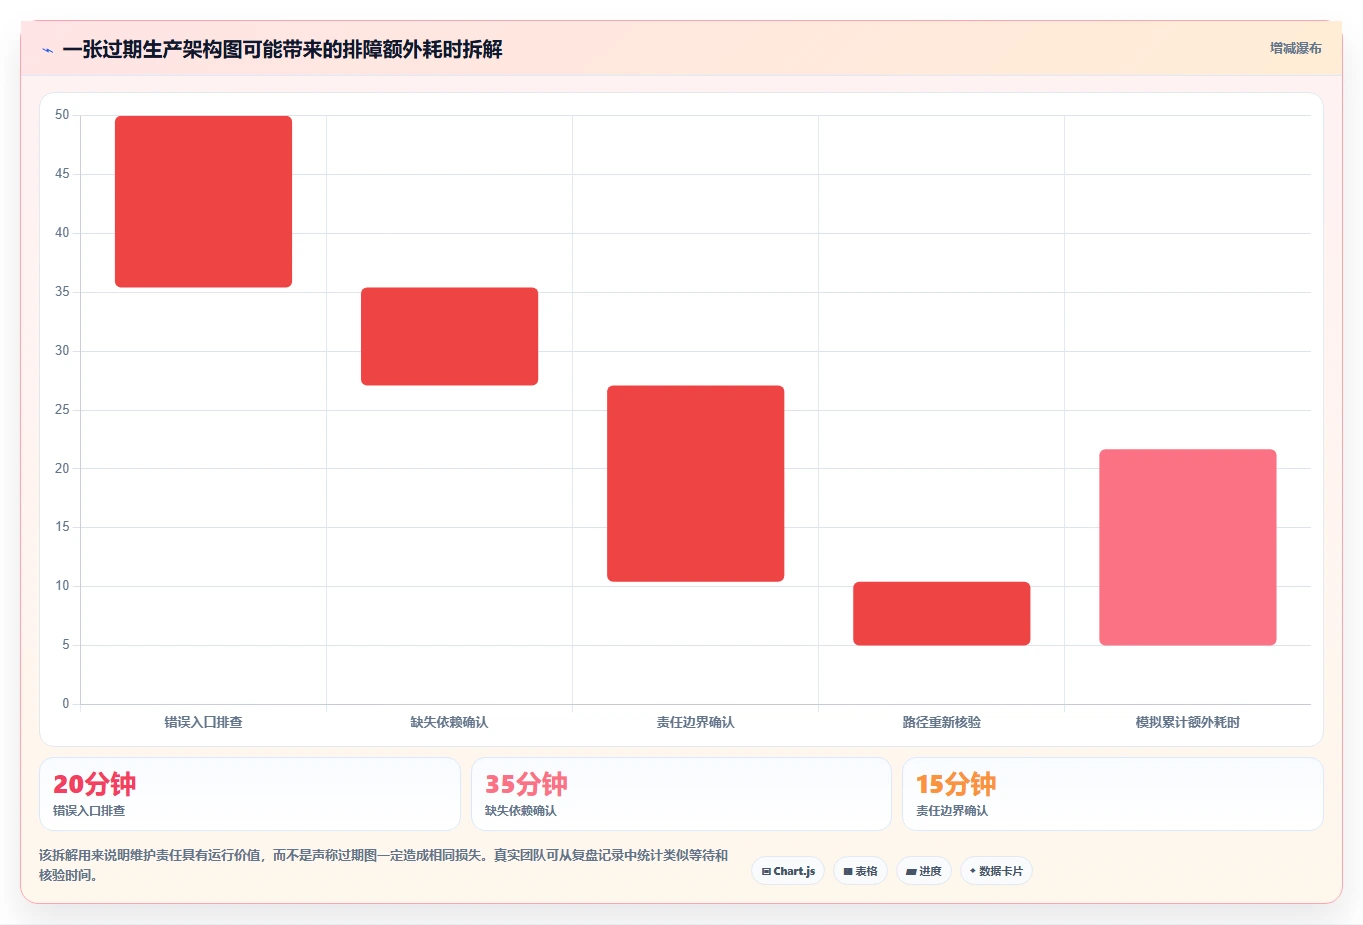Click the x-axis label 路径重新核验
The image size is (1363, 925).
pos(941,722)
